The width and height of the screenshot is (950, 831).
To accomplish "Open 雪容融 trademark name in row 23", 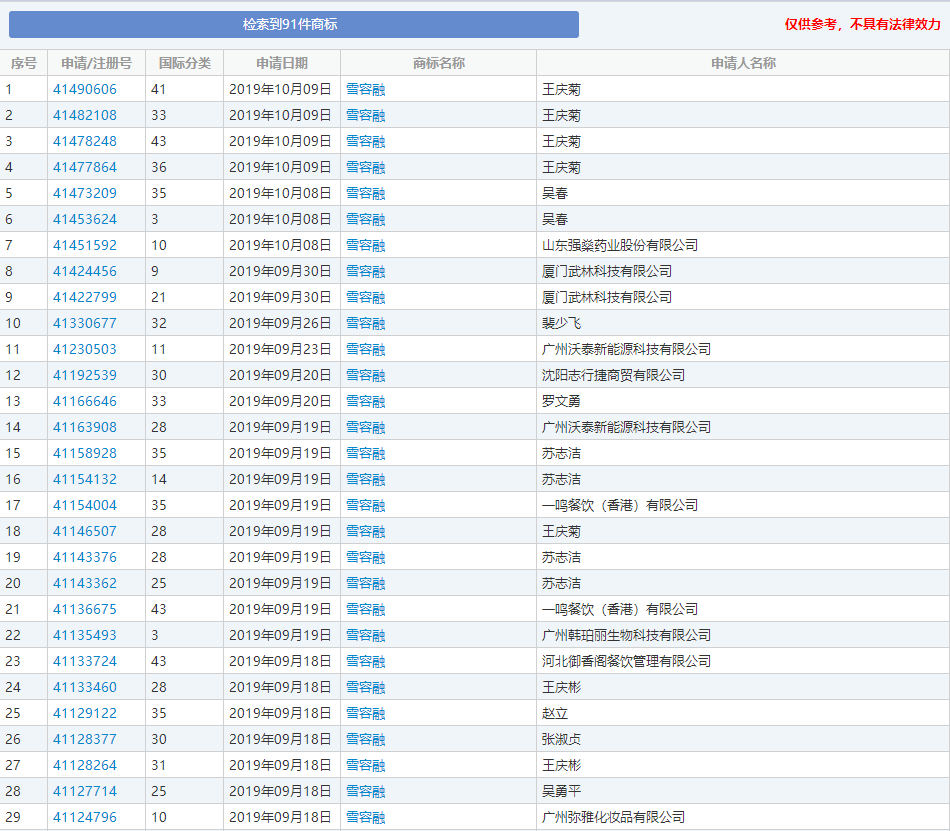I will [x=366, y=663].
